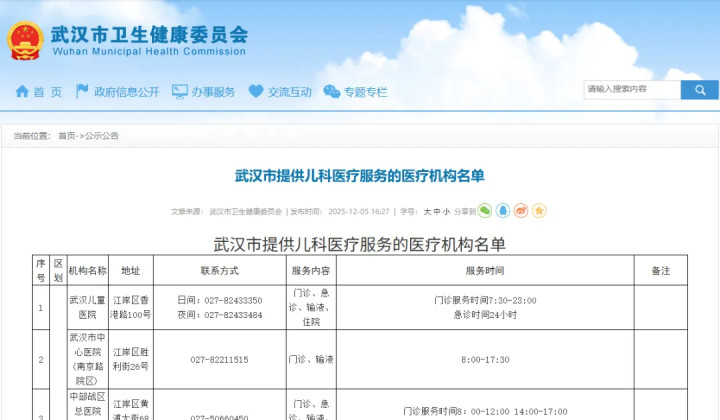720x420 pixels.
Task: Click the national emblem logo
Action: coord(25,41)
